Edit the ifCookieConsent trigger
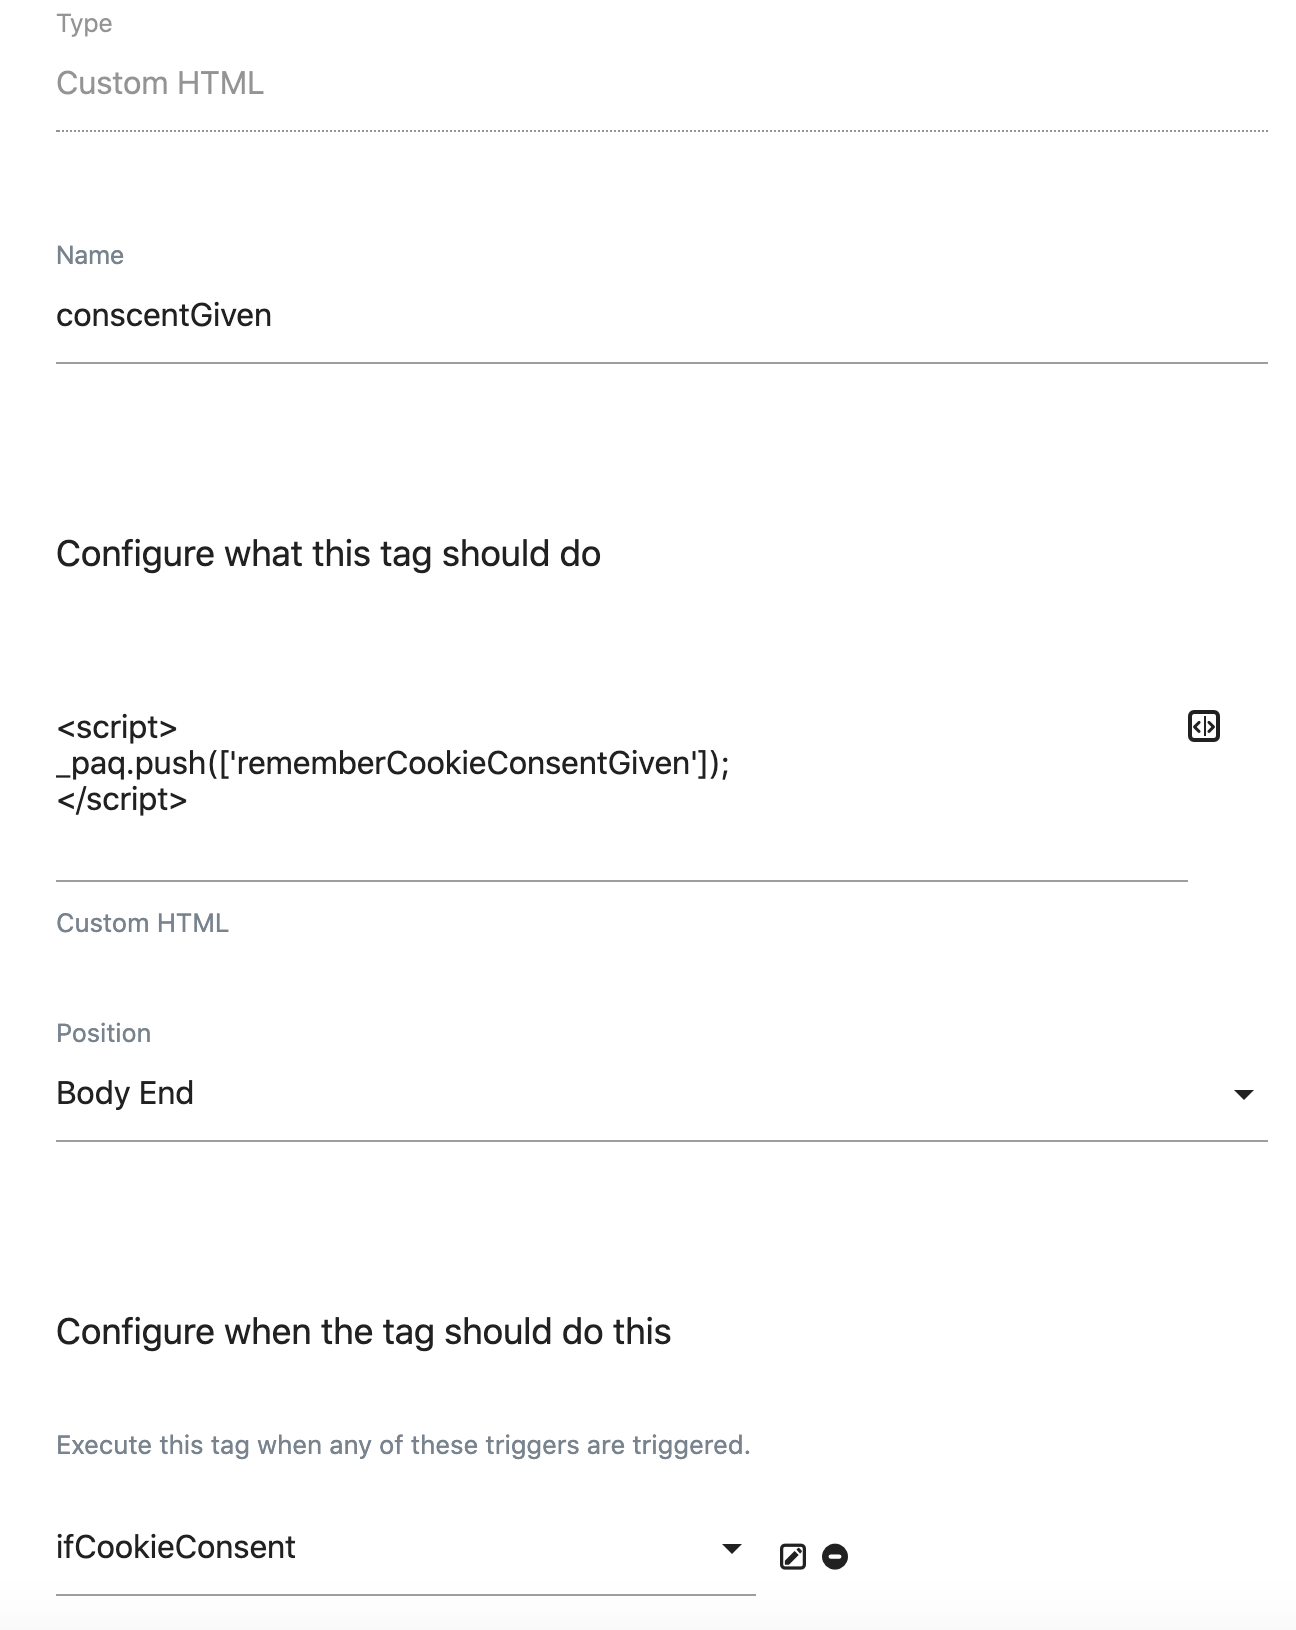Screen dimensions: 1296x1630 [x=792, y=1556]
